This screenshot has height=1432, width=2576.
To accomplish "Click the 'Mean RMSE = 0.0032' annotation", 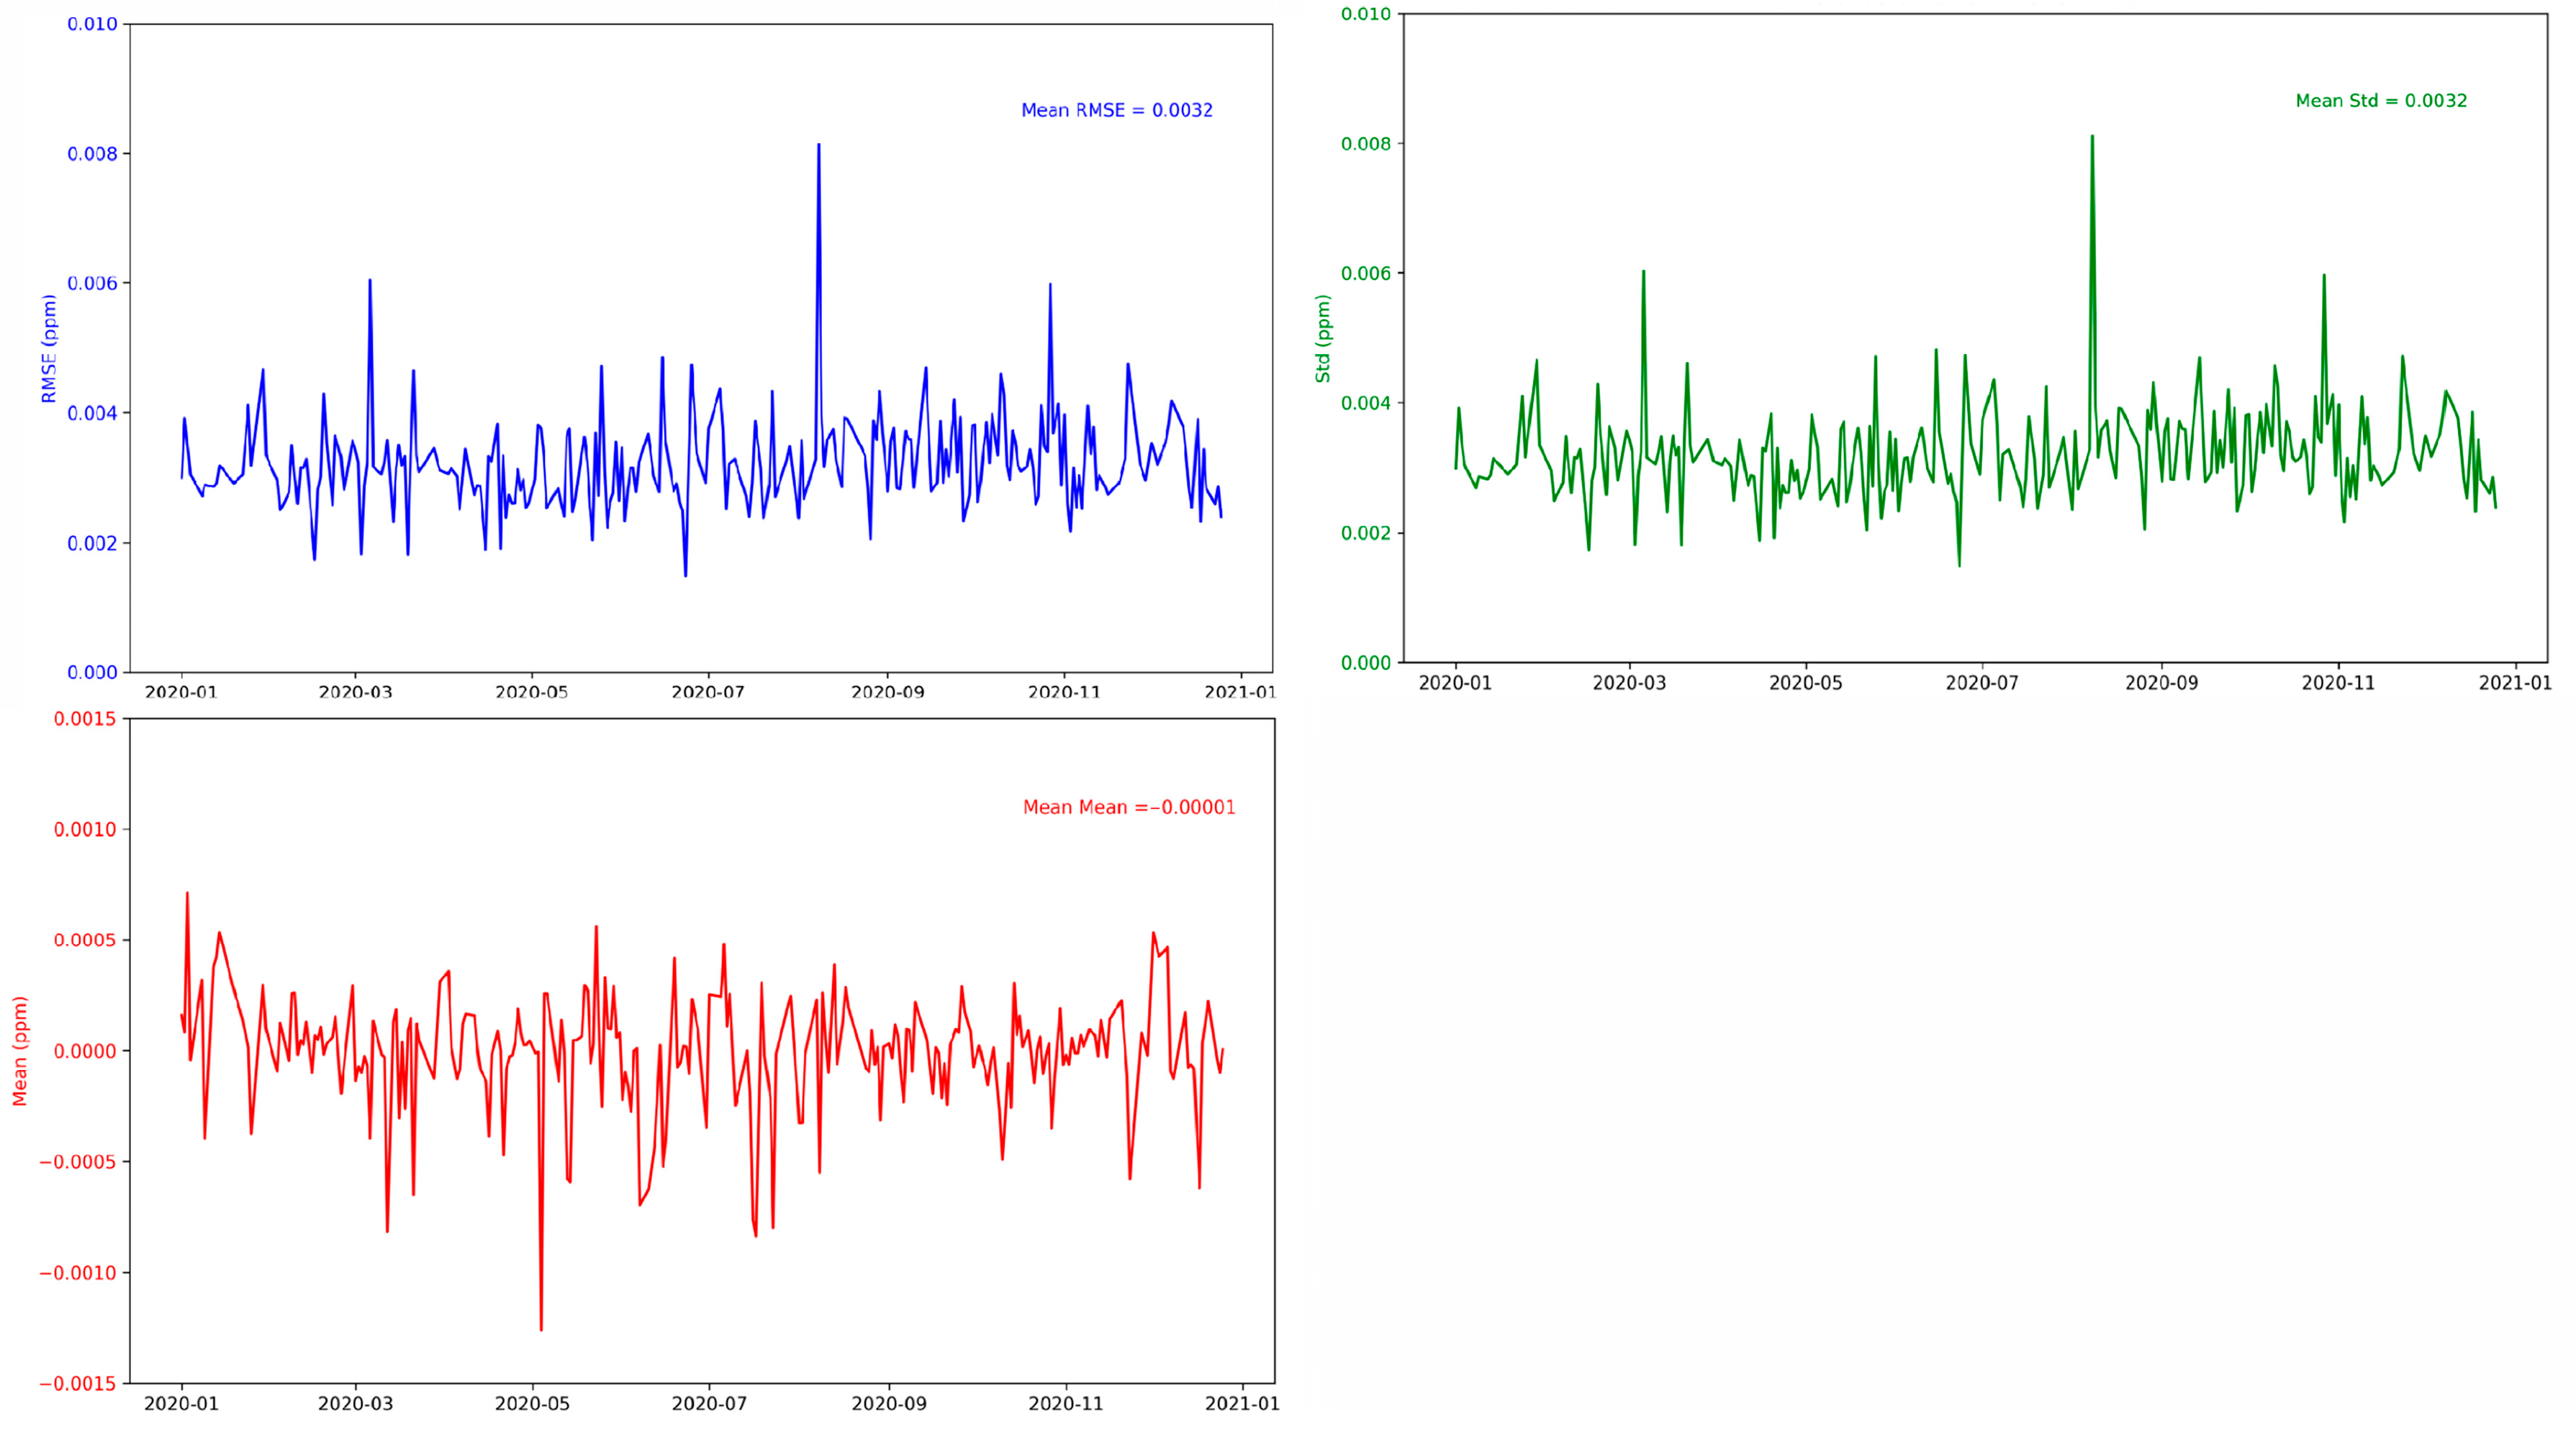I will tap(1116, 111).
